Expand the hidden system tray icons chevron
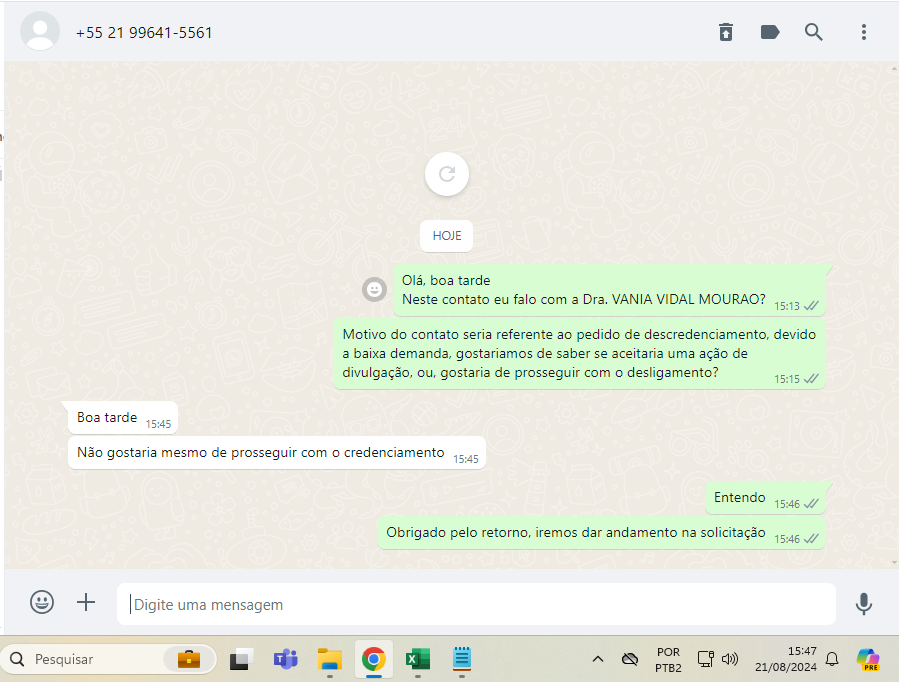Image resolution: width=899 pixels, height=682 pixels. (597, 659)
